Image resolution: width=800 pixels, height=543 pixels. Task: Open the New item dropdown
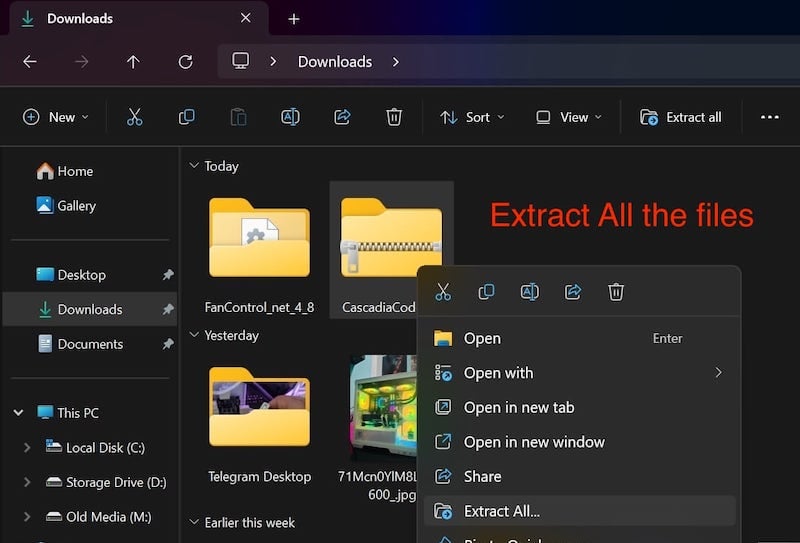(x=56, y=117)
